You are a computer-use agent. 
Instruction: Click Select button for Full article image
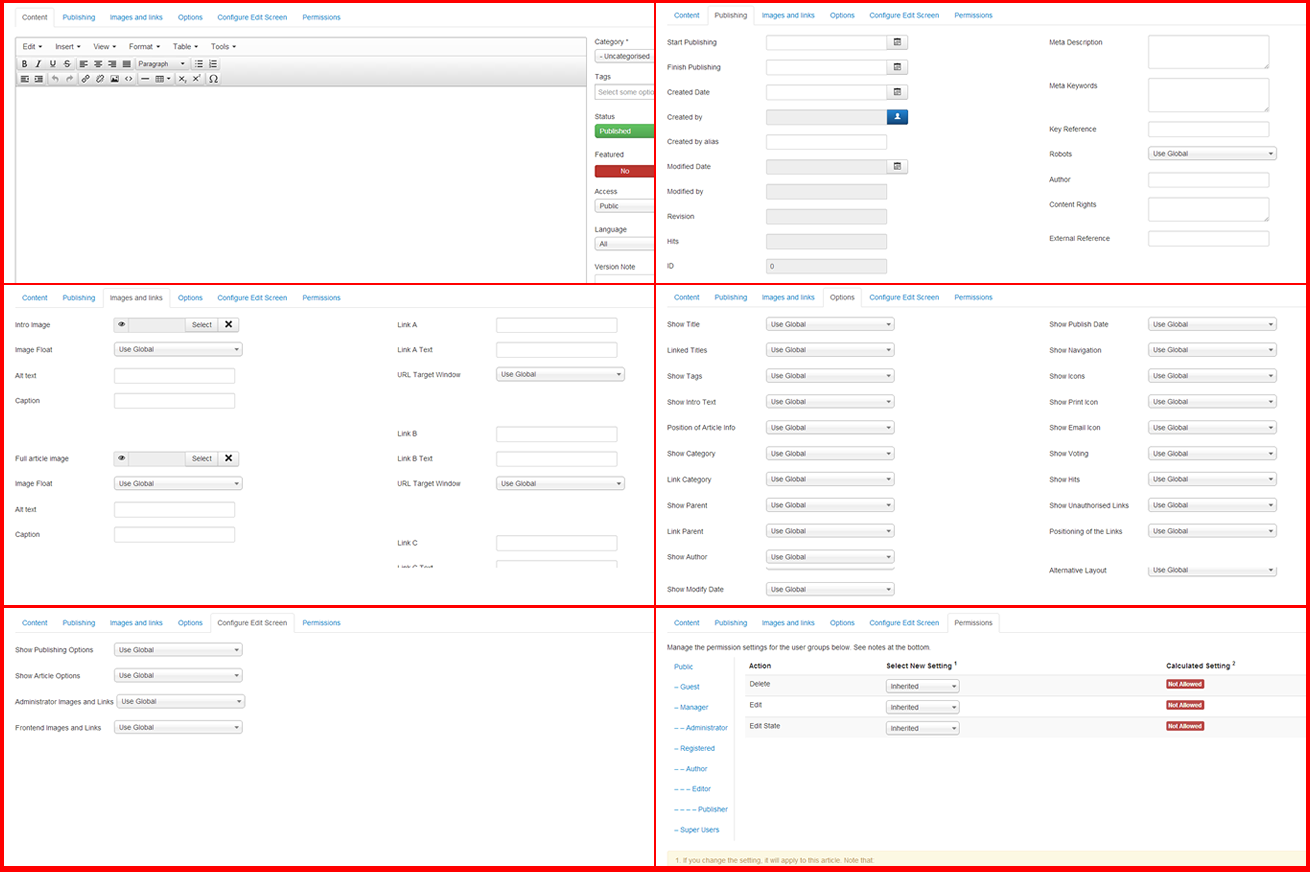pos(202,459)
